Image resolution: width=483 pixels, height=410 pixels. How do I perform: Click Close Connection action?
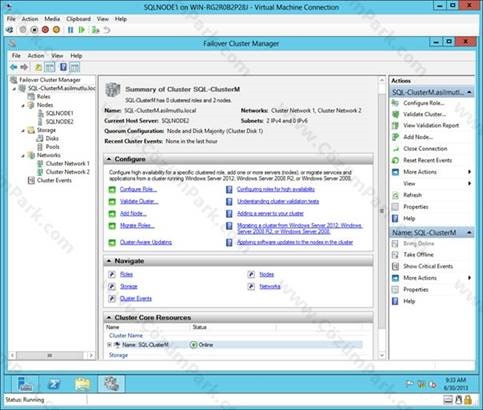(425, 149)
